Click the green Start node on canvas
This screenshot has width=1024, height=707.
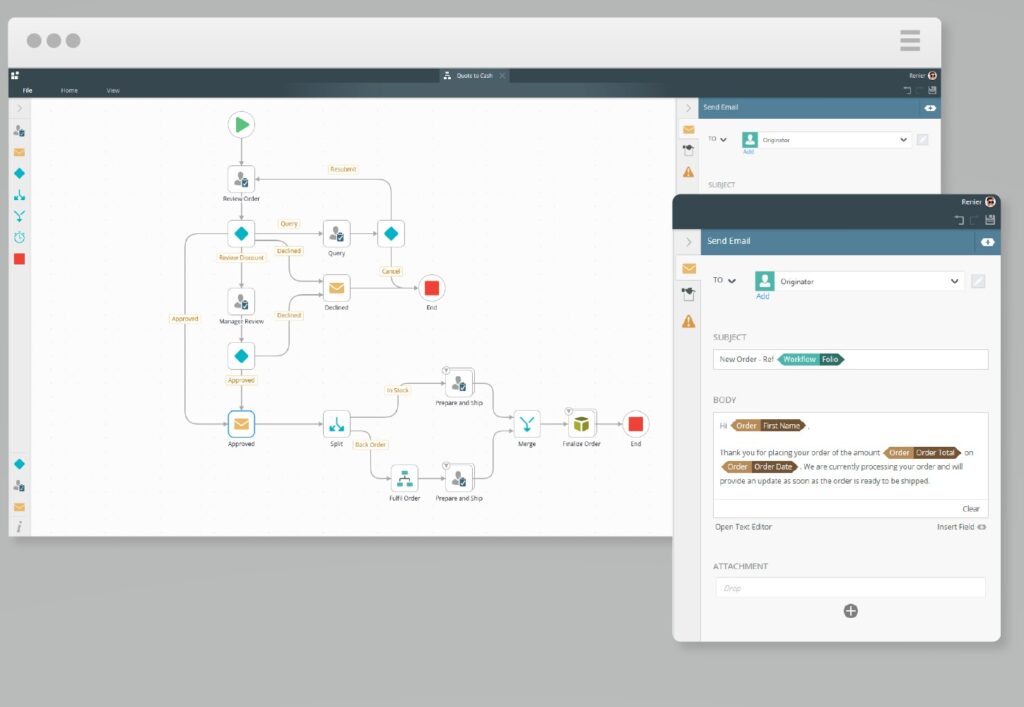(241, 124)
